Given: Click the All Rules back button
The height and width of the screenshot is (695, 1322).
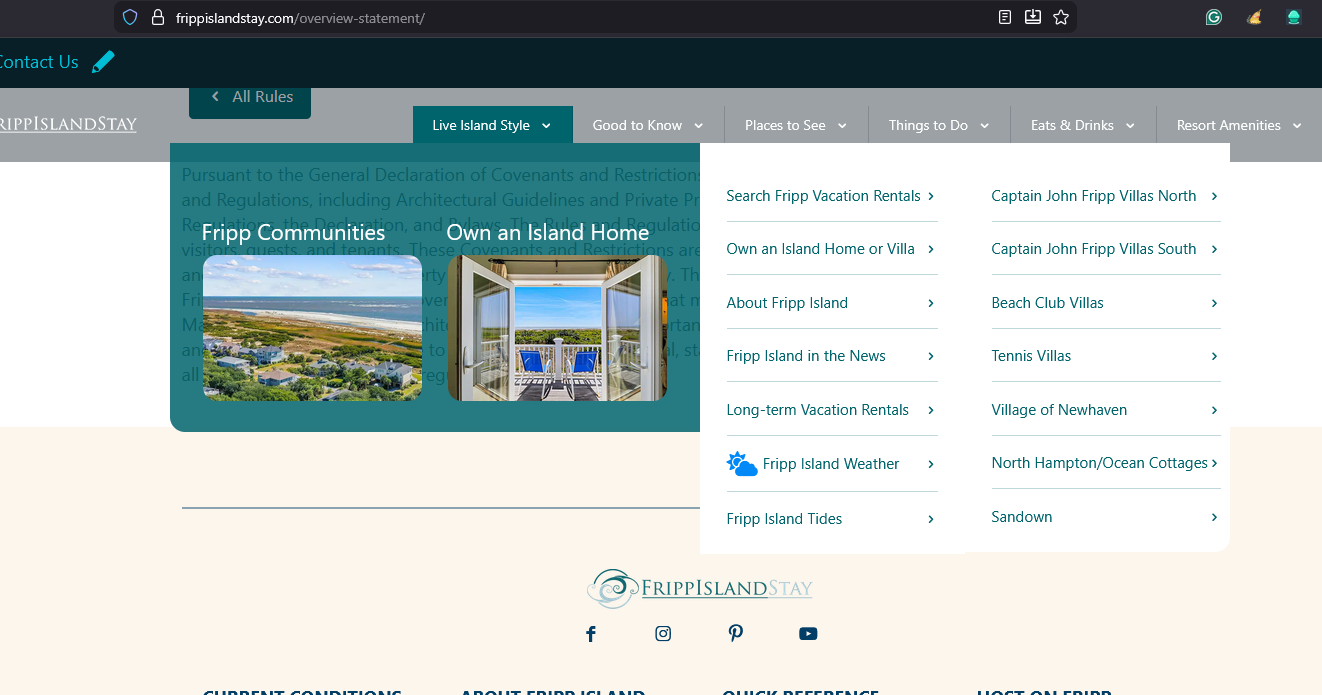Looking at the screenshot, I should coord(251,97).
